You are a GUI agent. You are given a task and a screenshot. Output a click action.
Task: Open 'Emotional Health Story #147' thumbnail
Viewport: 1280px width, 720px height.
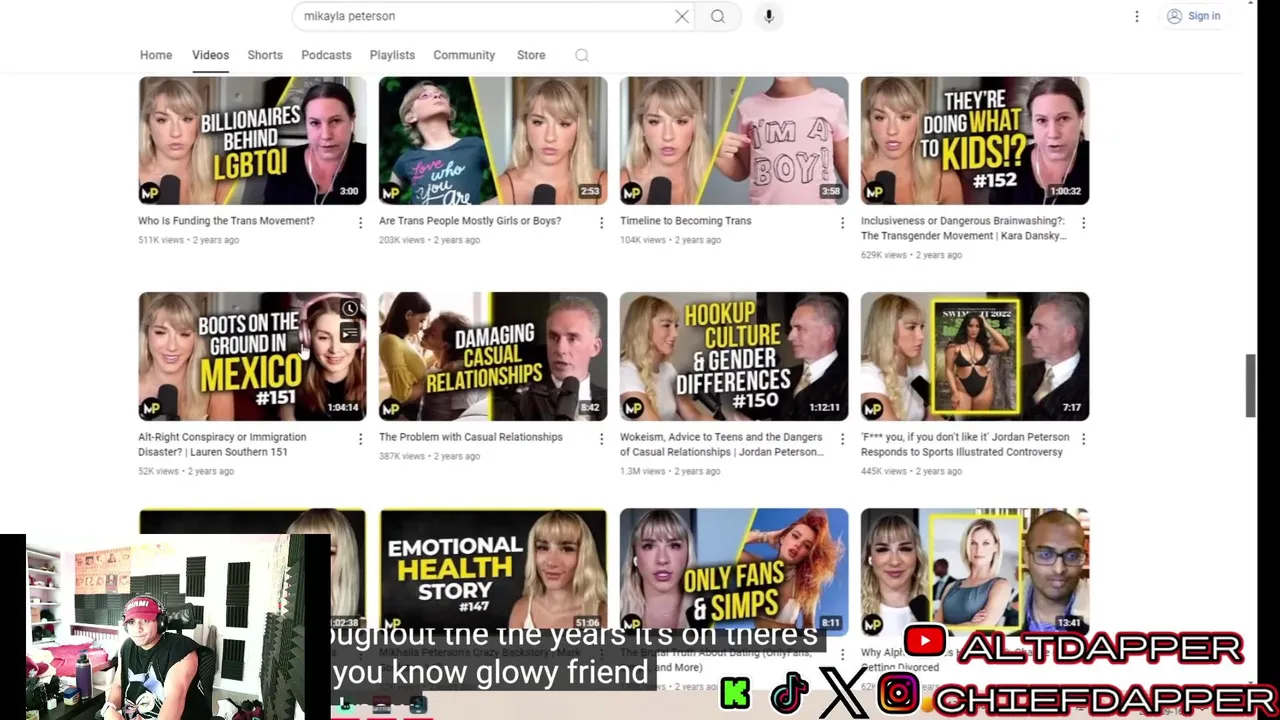[493, 570]
